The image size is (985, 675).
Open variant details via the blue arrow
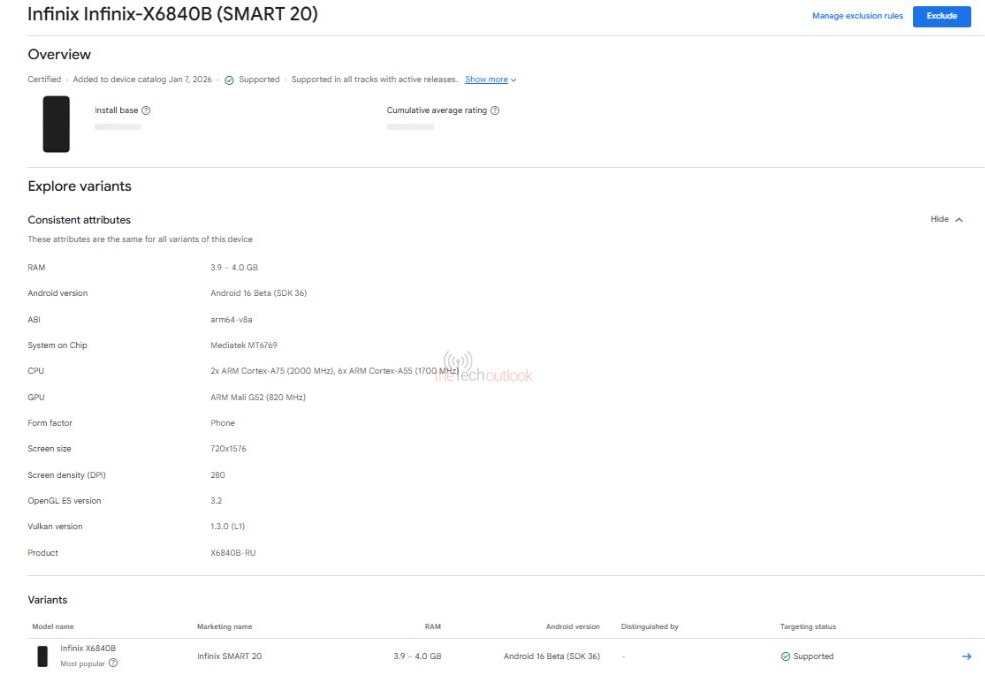point(966,656)
